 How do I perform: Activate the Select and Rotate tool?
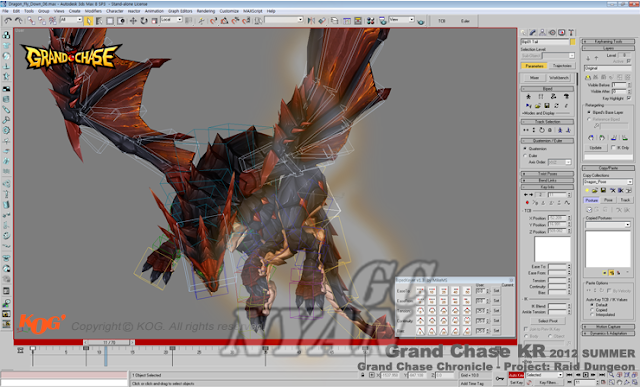[144, 20]
